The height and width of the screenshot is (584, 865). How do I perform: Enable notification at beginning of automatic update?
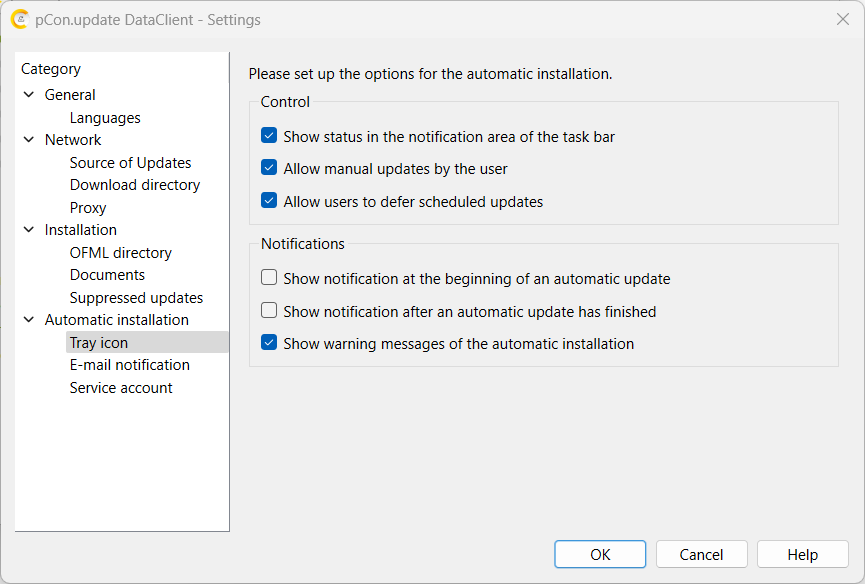[269, 277]
